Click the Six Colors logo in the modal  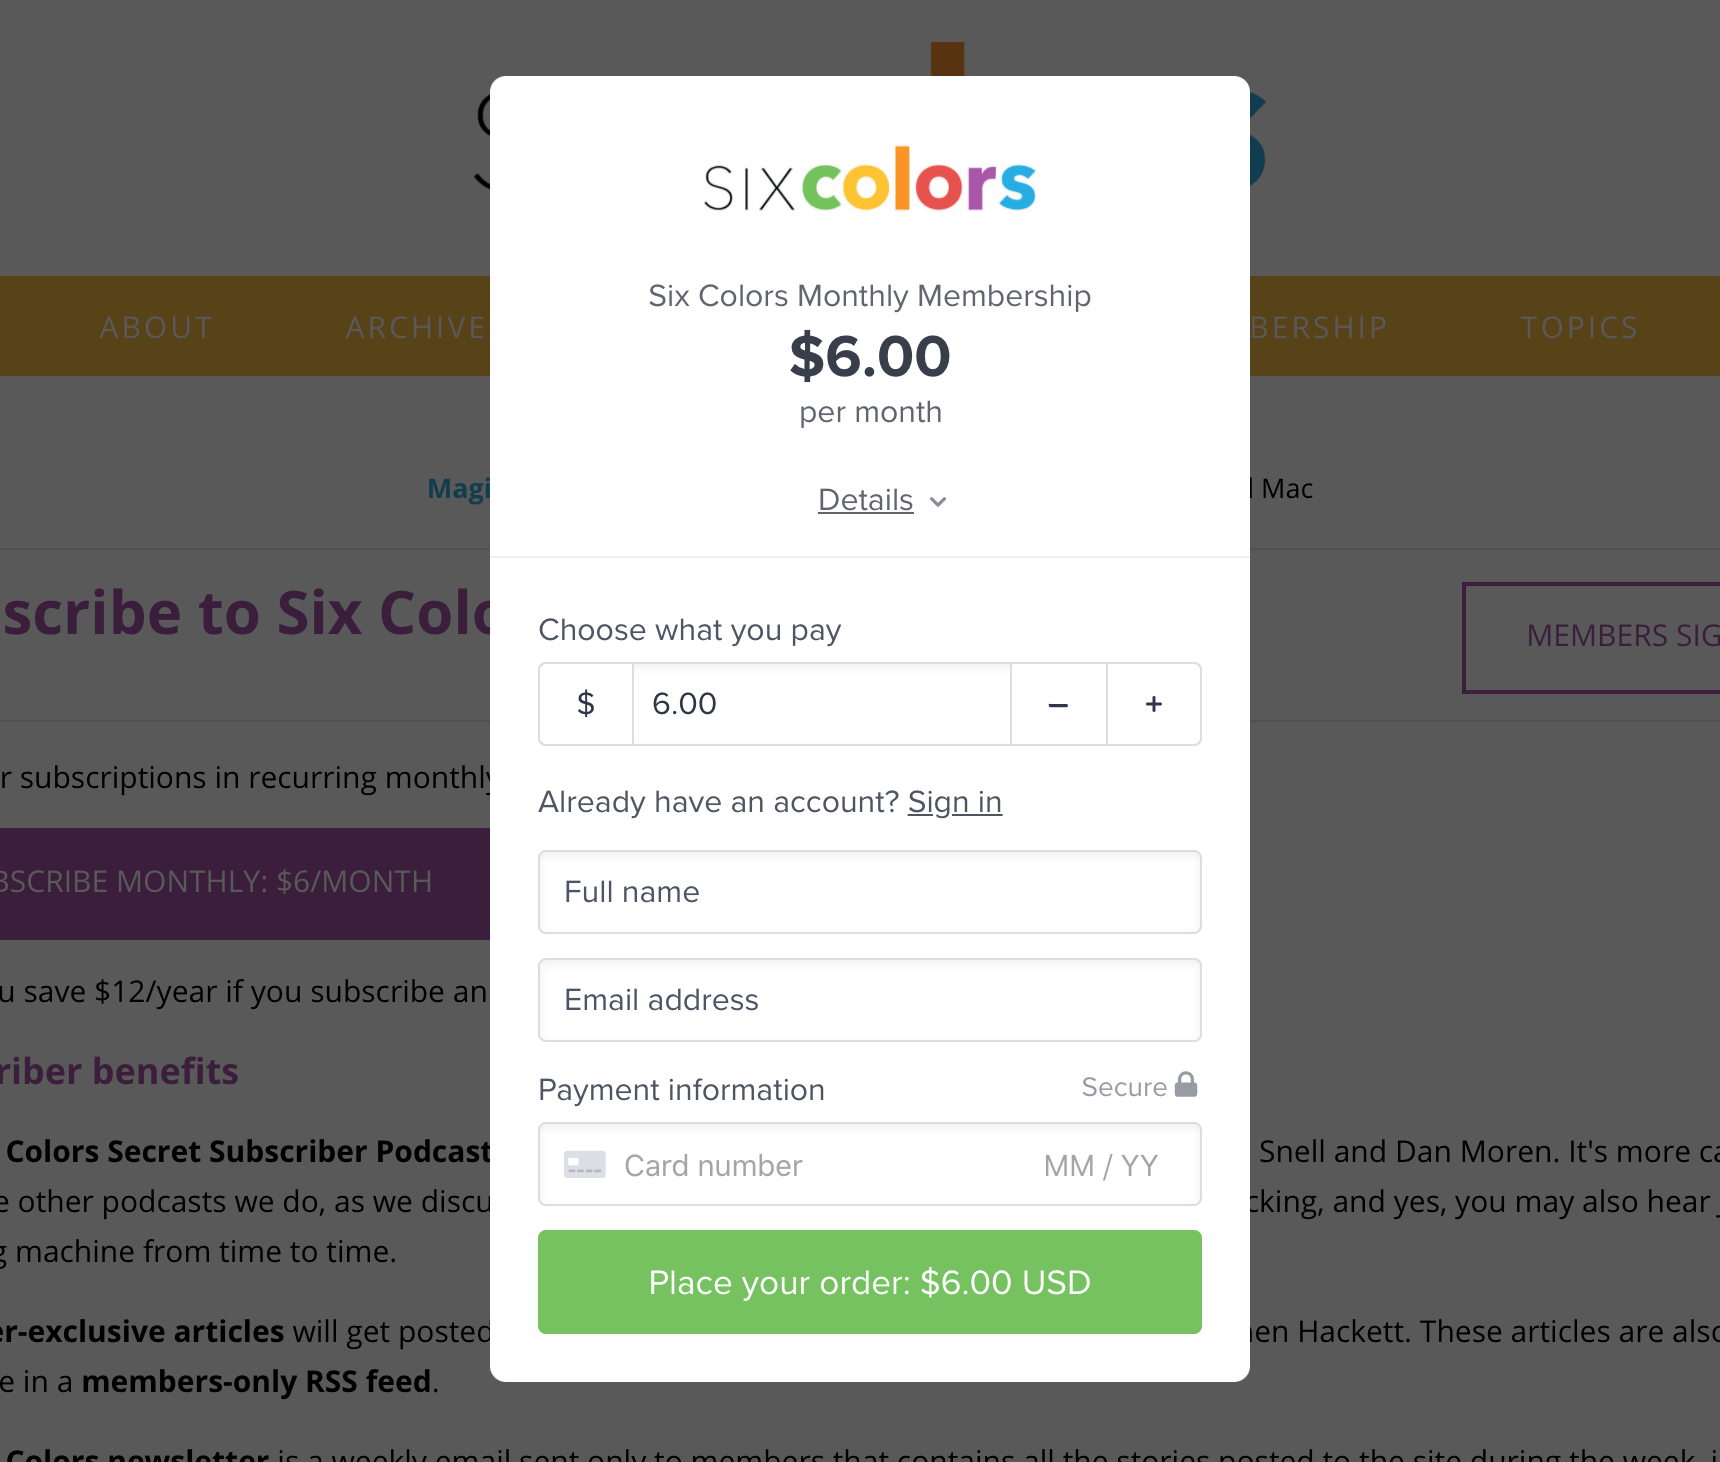[868, 181]
